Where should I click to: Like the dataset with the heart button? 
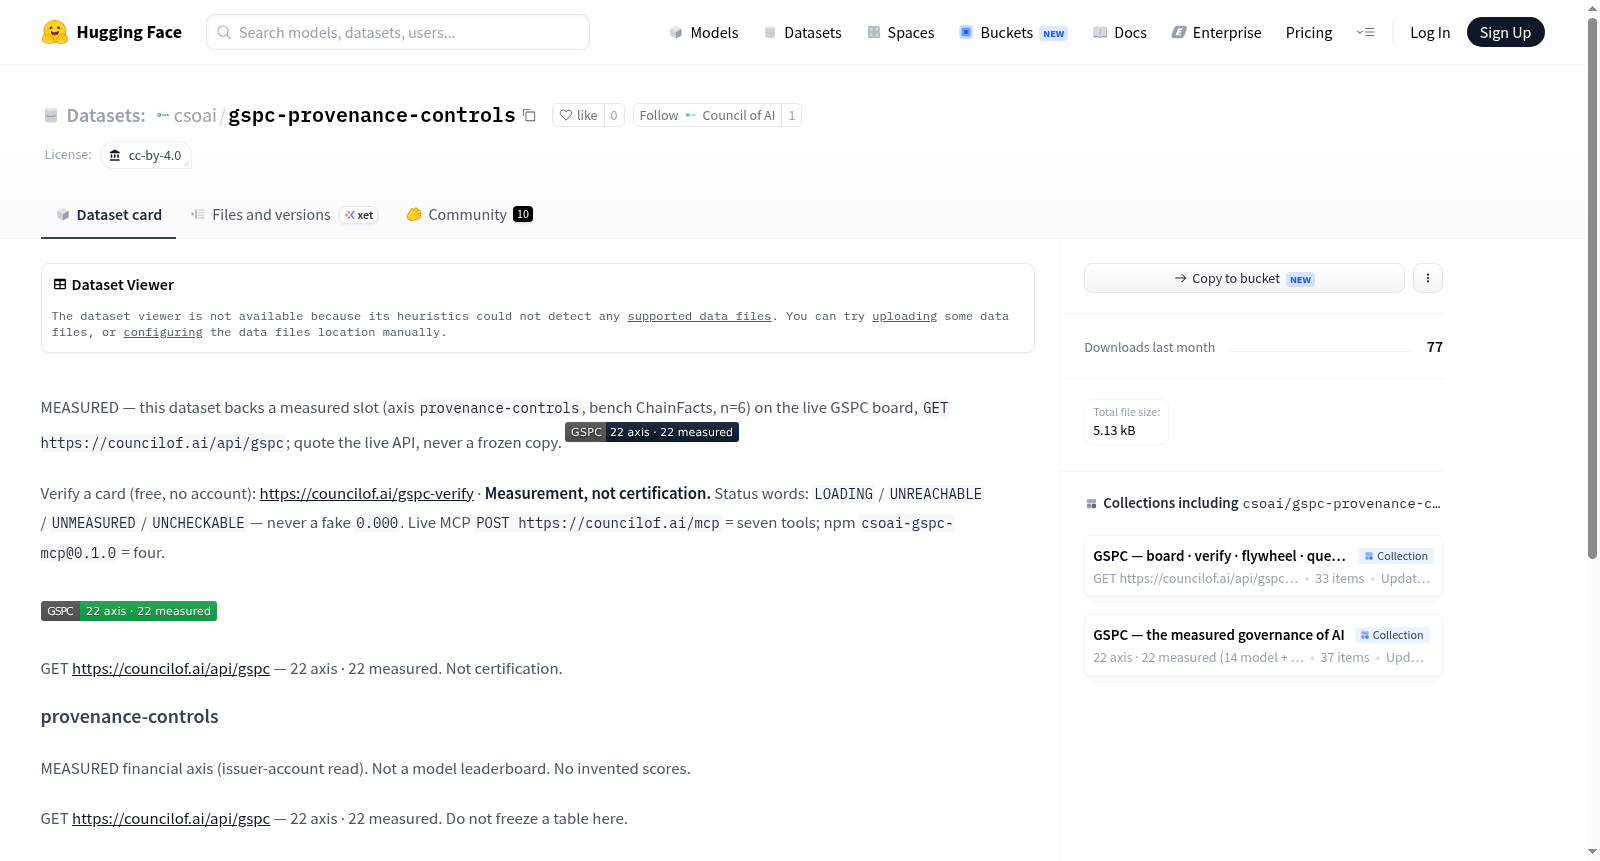tap(578, 115)
